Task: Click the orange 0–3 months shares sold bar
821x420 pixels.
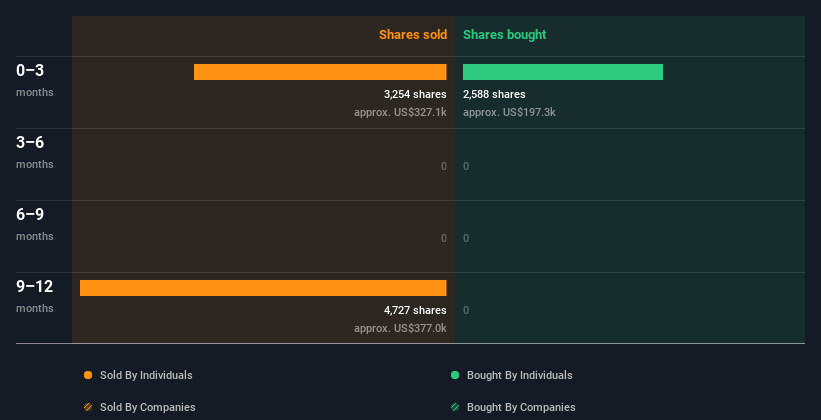Action: tap(320, 72)
